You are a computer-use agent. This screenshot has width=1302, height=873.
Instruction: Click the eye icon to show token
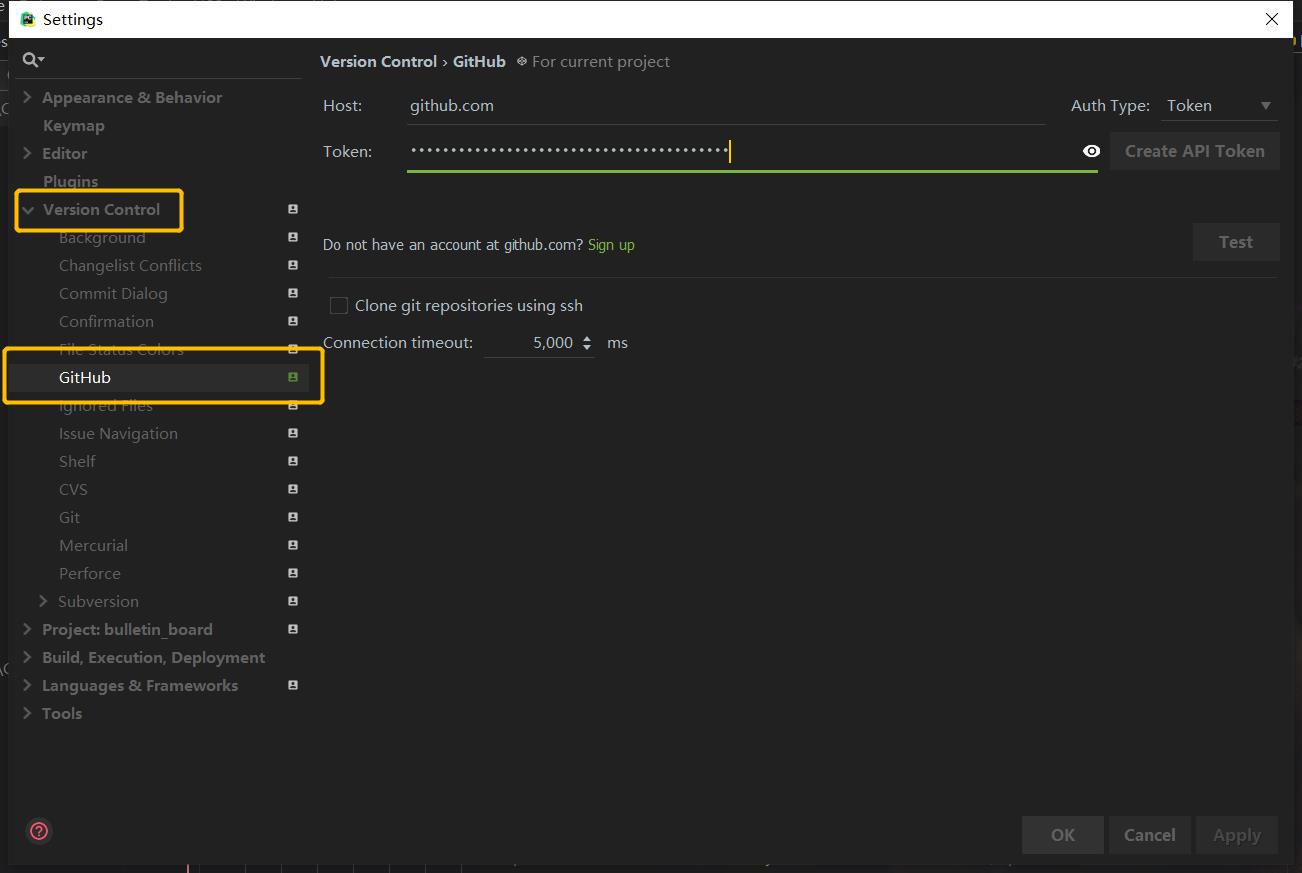(x=1091, y=151)
